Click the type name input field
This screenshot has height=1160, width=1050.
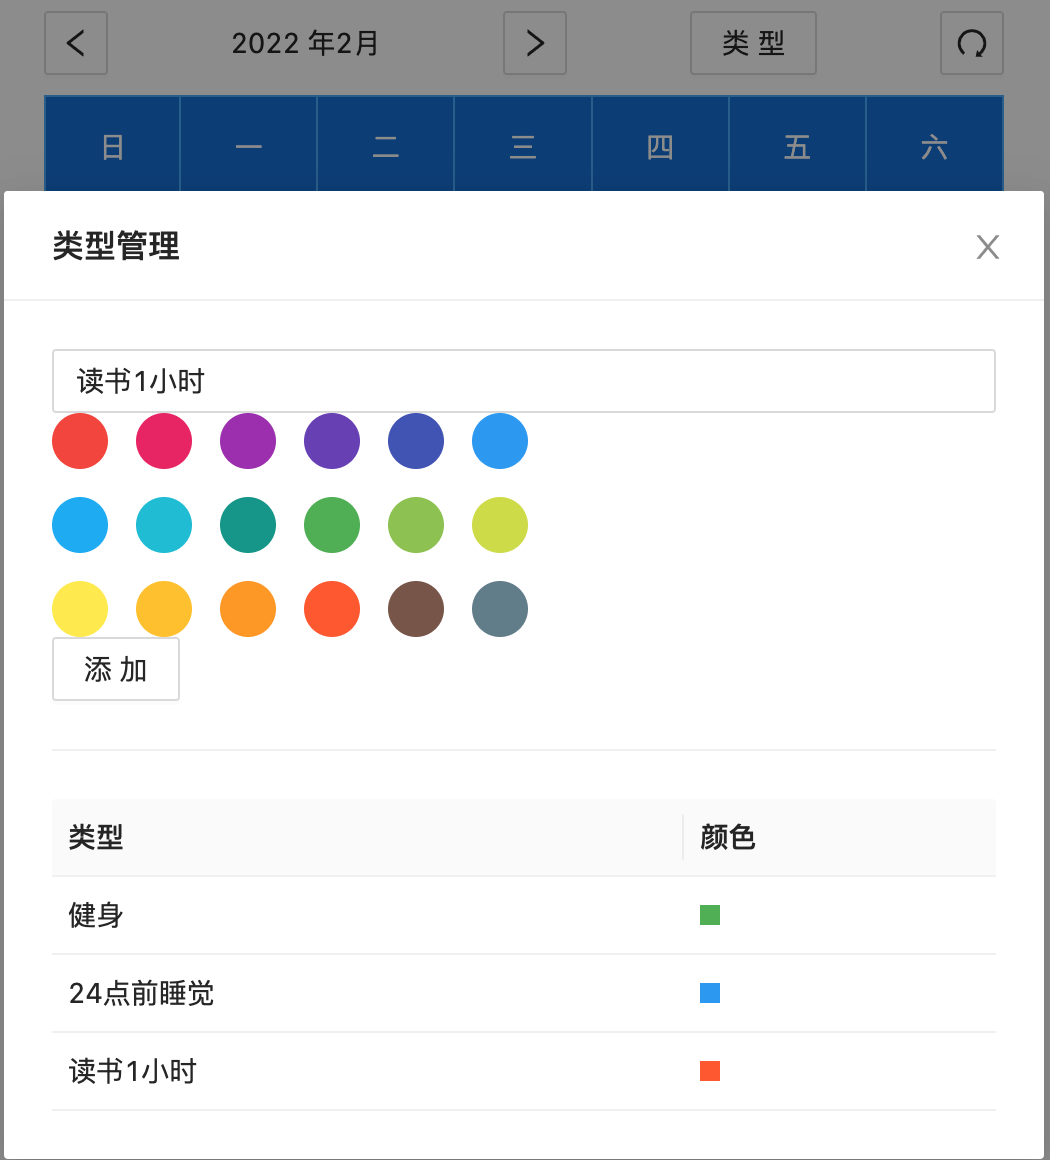click(x=523, y=381)
